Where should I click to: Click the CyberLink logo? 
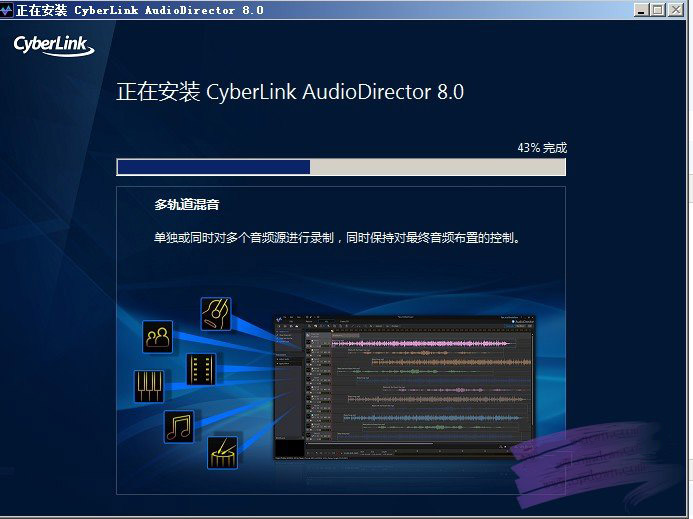(53, 46)
